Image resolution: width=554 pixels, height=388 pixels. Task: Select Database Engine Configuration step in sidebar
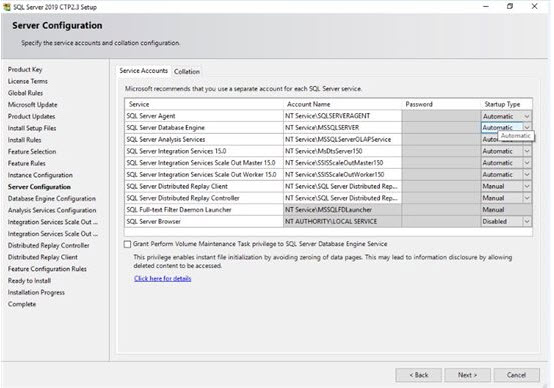(x=52, y=199)
